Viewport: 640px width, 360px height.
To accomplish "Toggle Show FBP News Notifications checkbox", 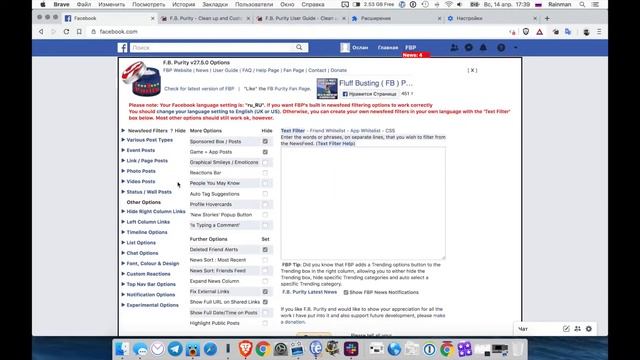I will (x=346, y=292).
